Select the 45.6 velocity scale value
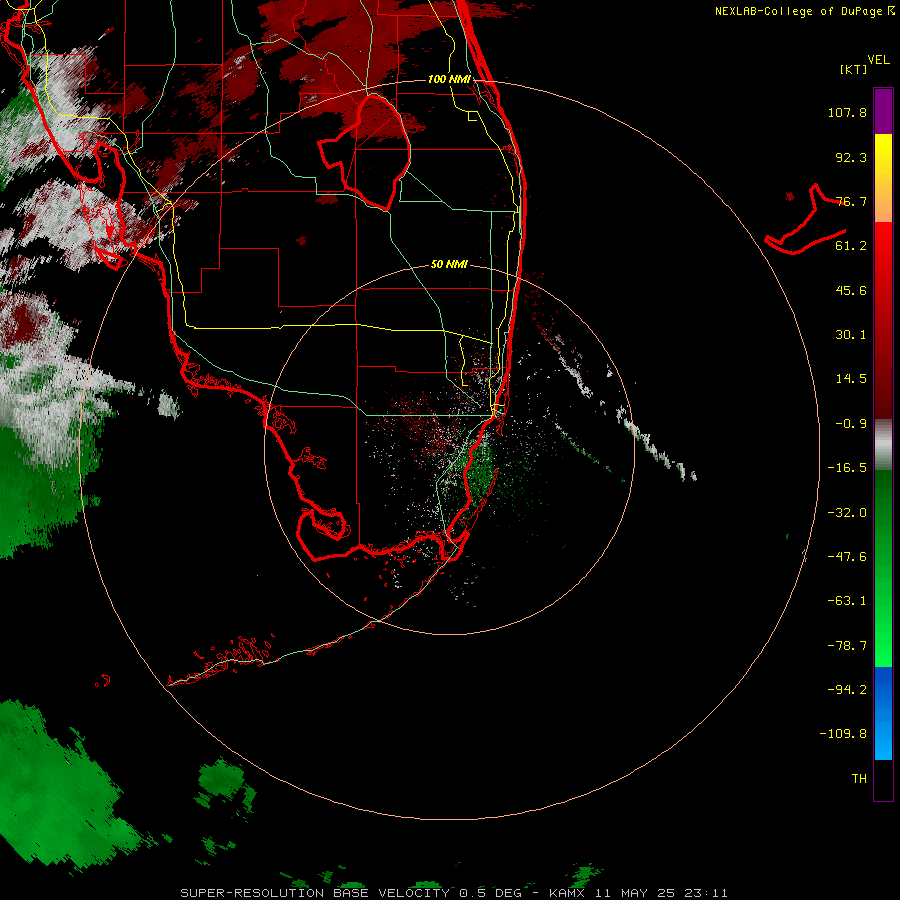Viewport: 900px width, 900px height. point(851,290)
